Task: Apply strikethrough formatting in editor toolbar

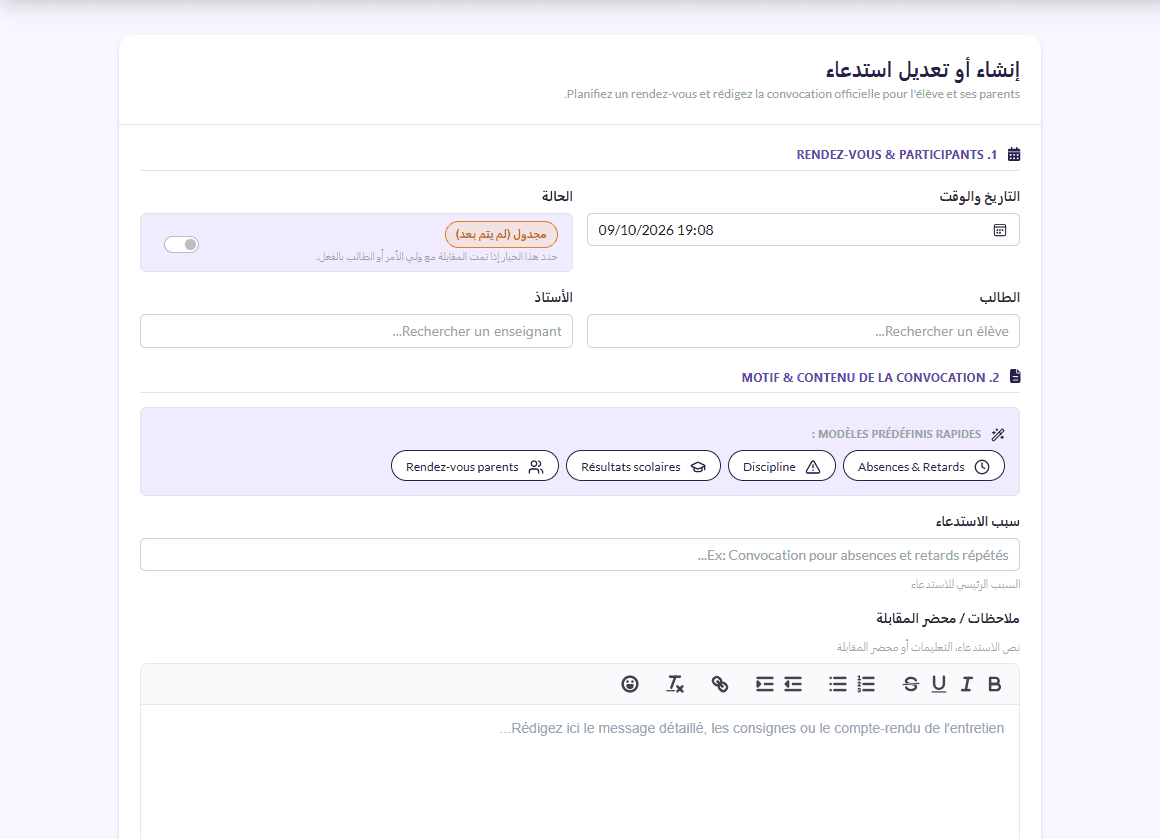Action: pyautogui.click(x=911, y=684)
